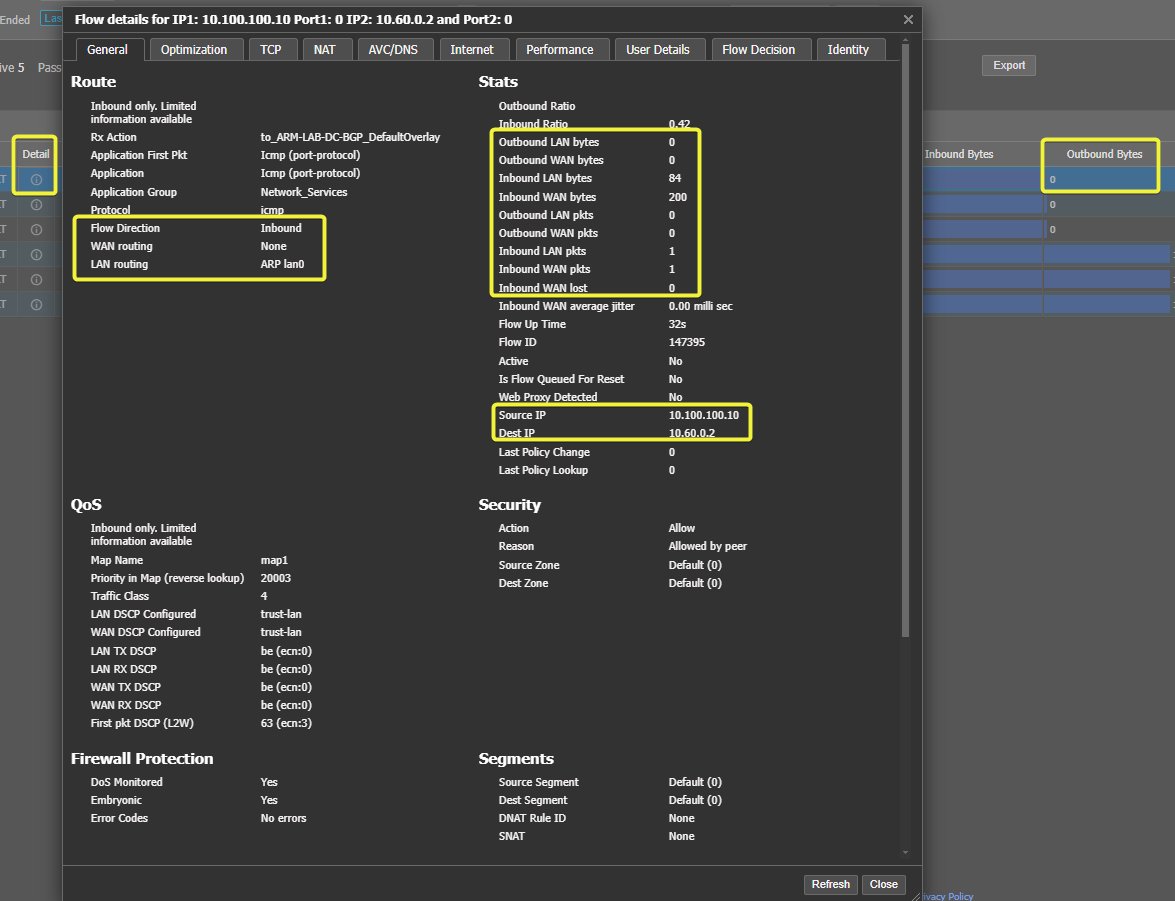Select the Map Name value map1

tap(274, 561)
